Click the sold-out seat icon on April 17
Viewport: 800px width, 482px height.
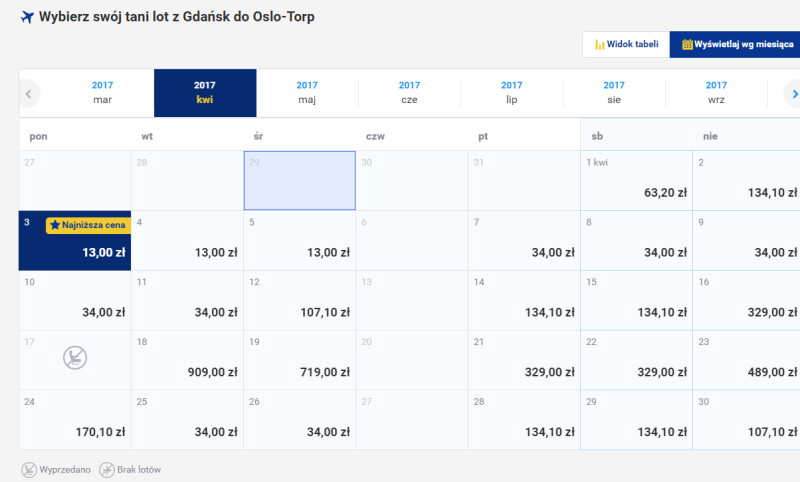75,358
